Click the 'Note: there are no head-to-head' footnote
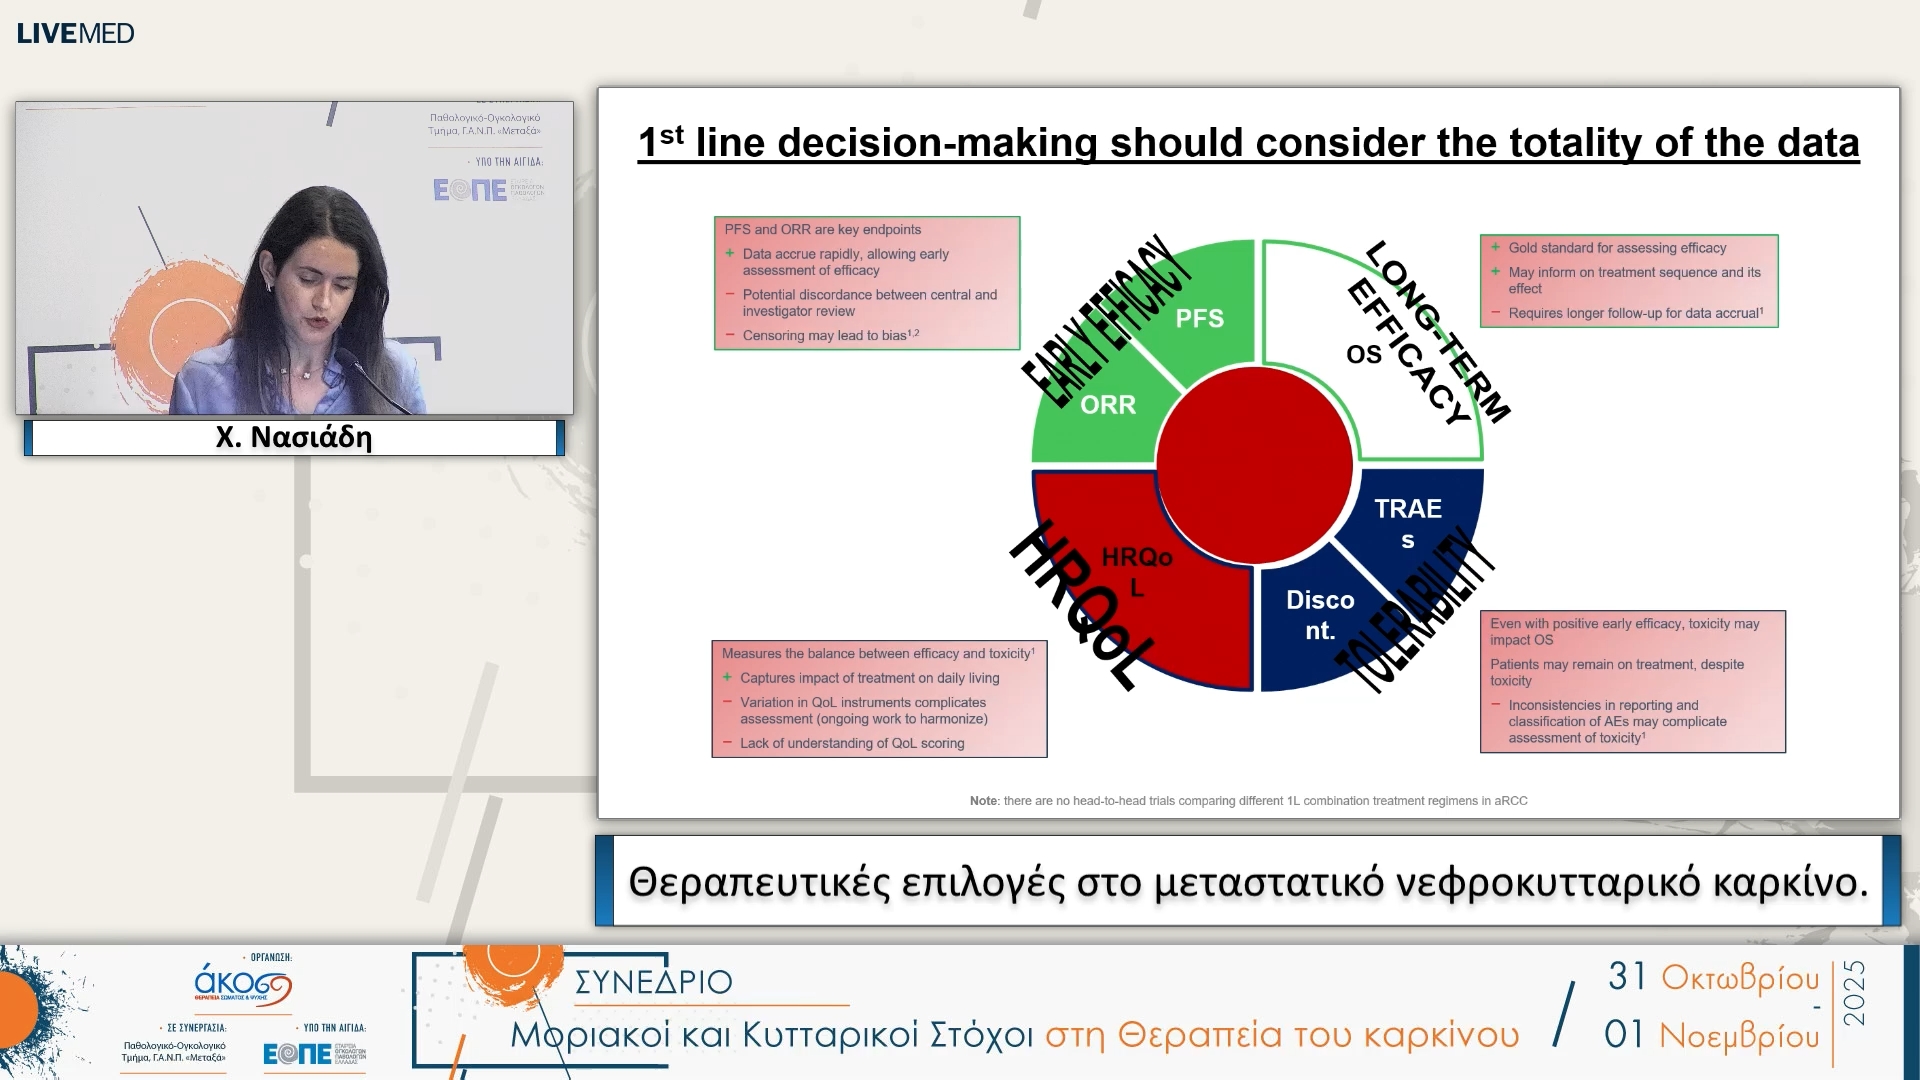 point(1248,801)
